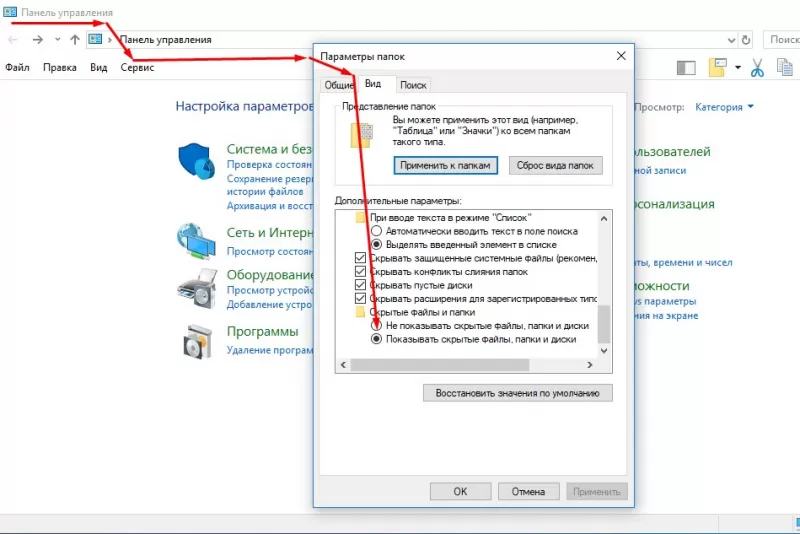Click Применить к папкам button
Screen dimensions: 800x534
click(x=445, y=165)
